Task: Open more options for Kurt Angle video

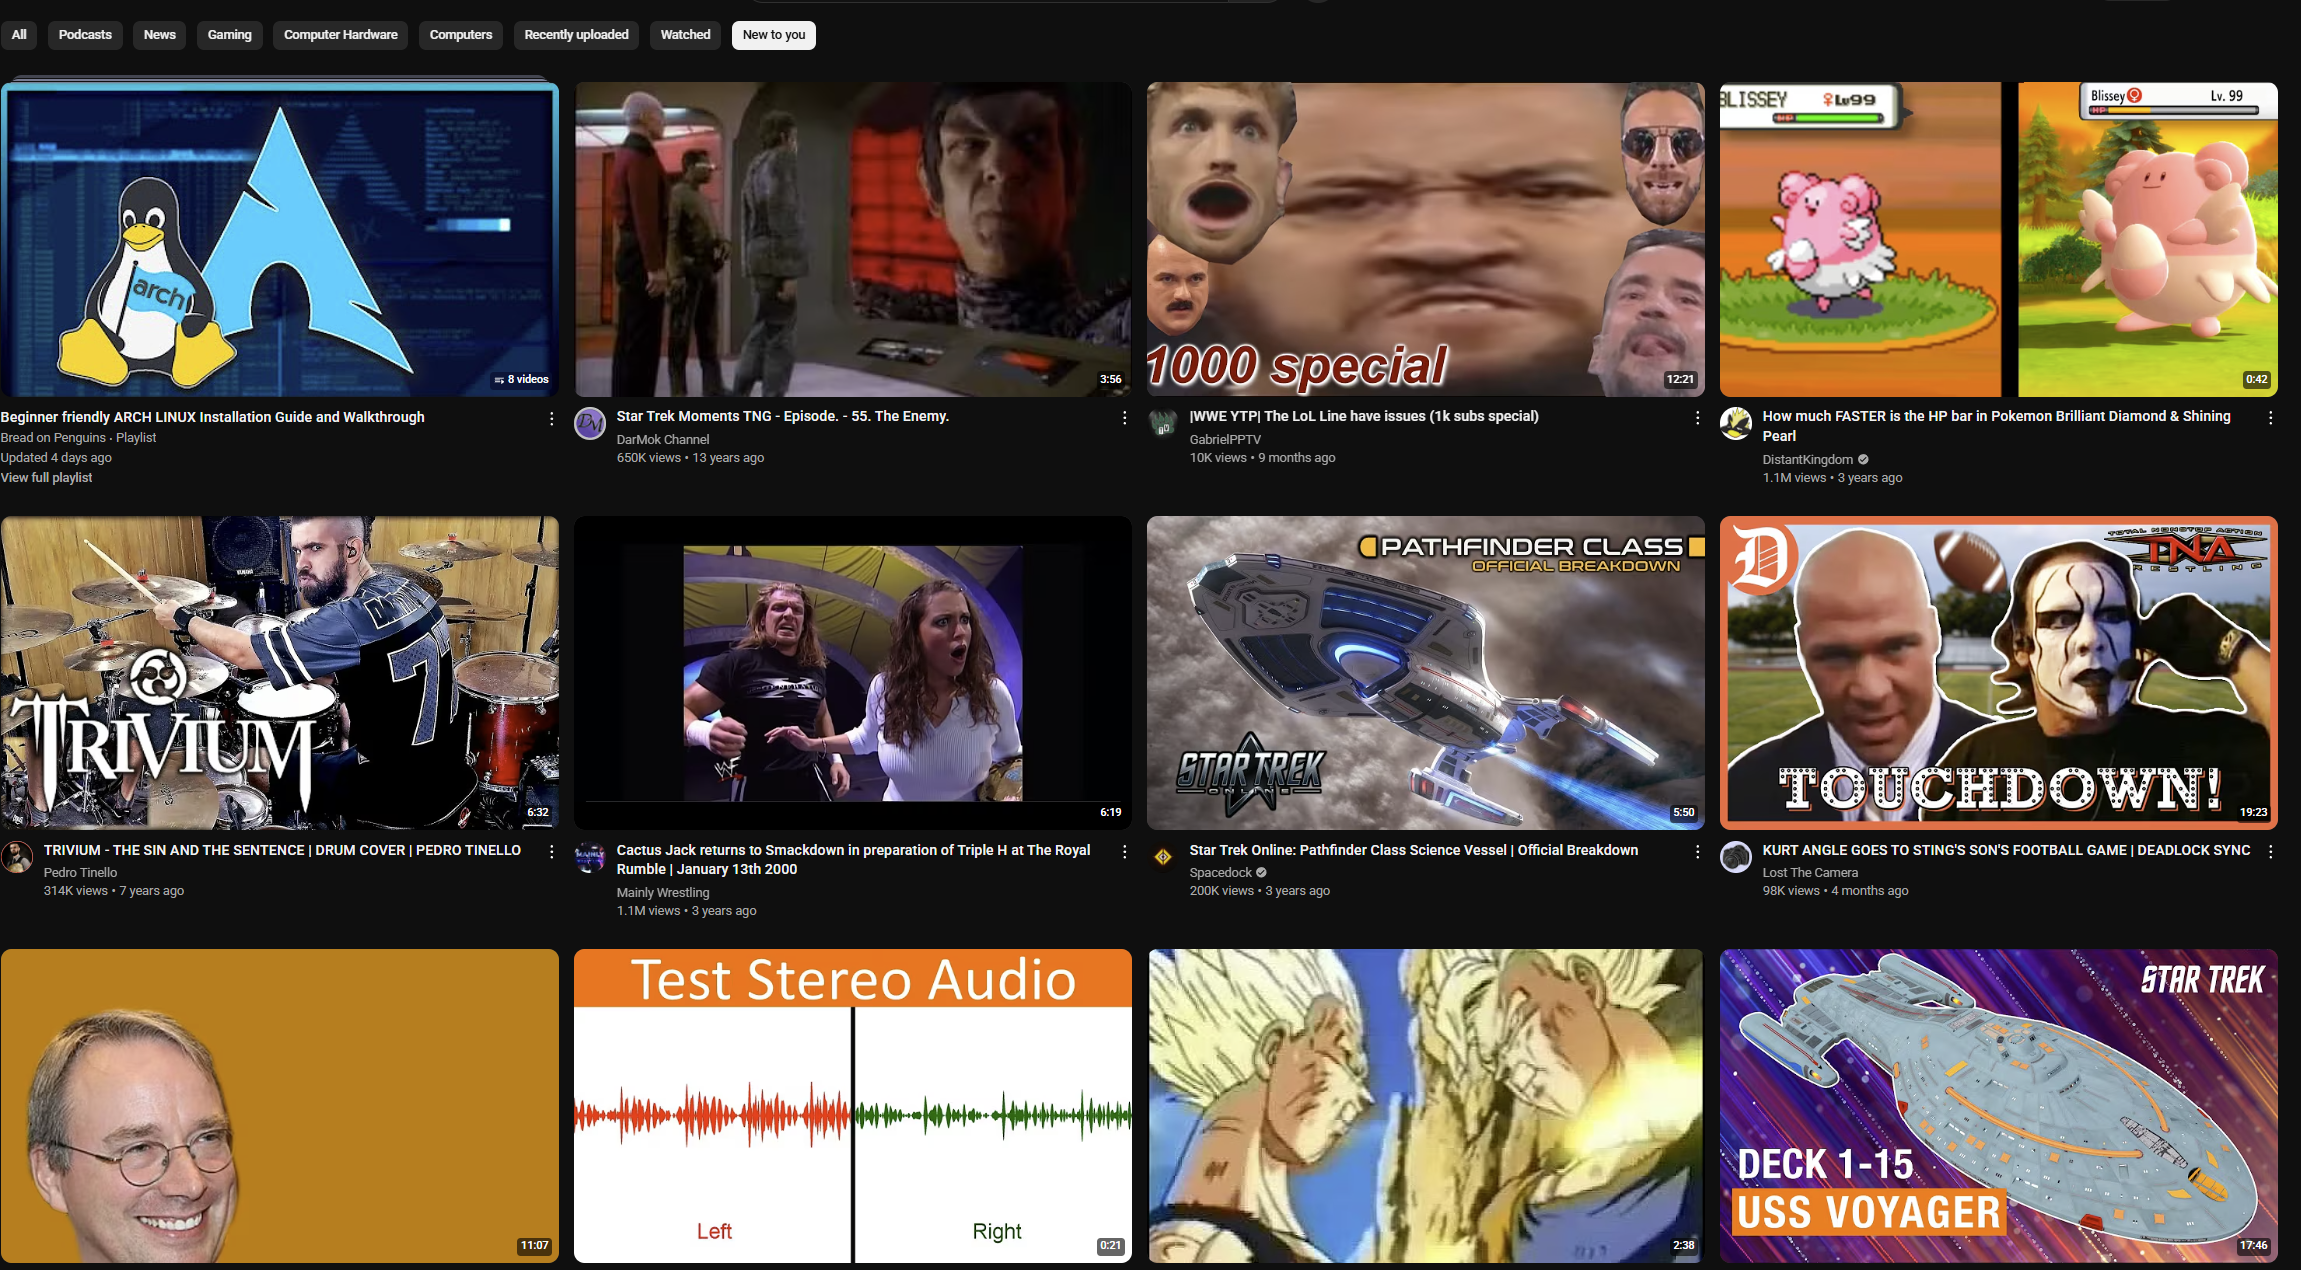Action: click(2270, 851)
